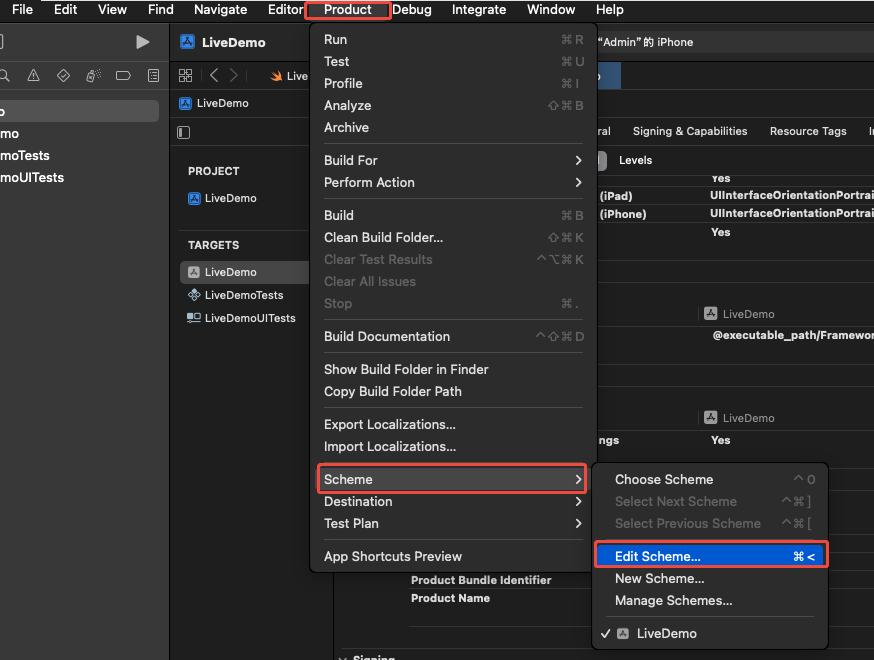Screen dimensions: 874x660
Task: Open the test navigator diamond icon
Action: tap(64, 75)
